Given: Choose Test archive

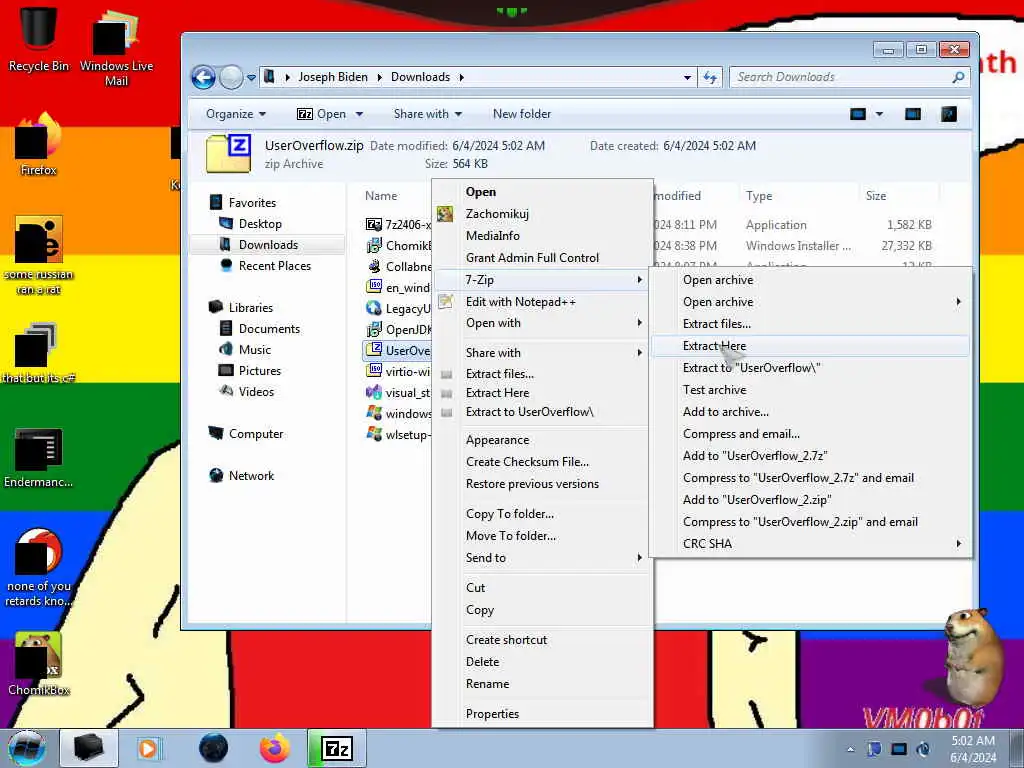Looking at the screenshot, I should coord(810,390).
